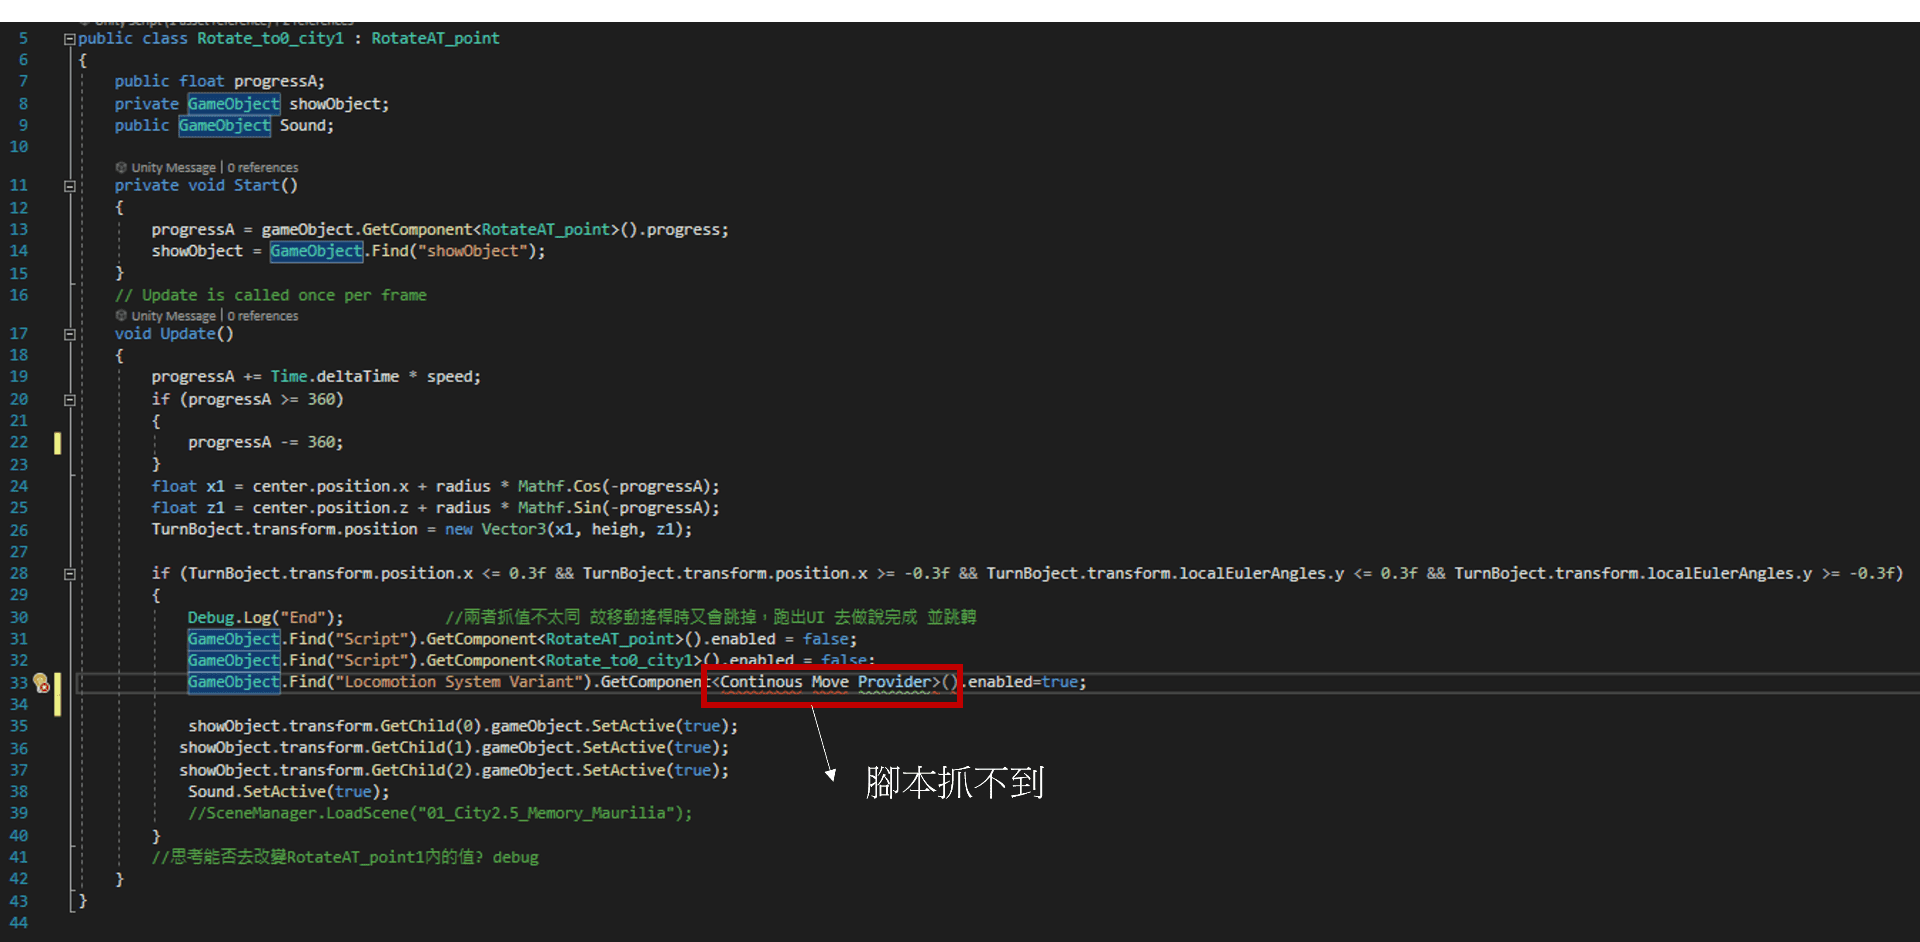Viewport: 1920px width, 942px height.
Task: Click the highlighted Continous Move Provider text
Action: (x=830, y=682)
